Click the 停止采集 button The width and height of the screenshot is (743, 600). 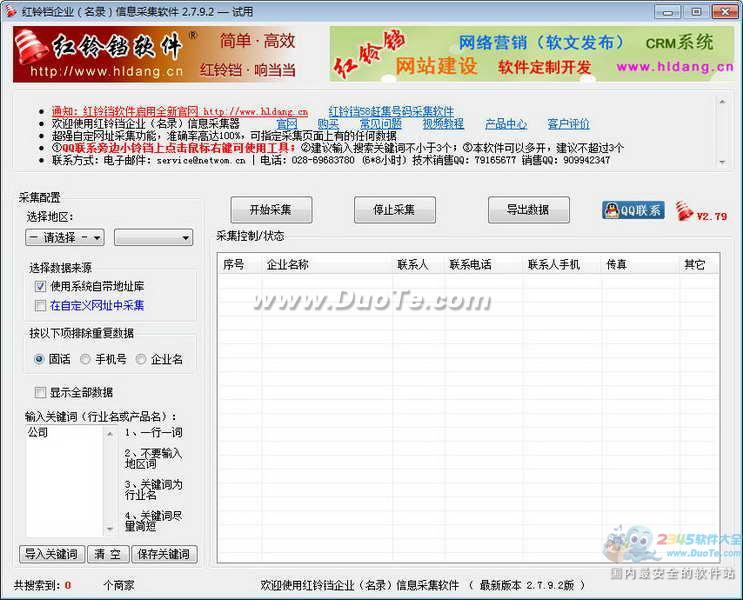click(394, 209)
